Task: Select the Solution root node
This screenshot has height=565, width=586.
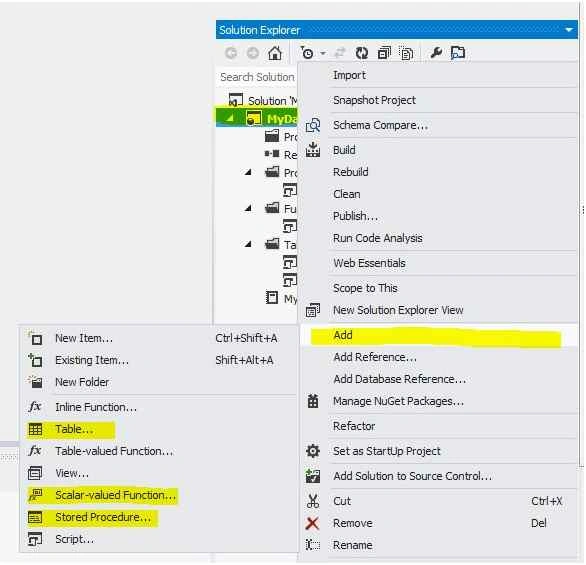Action: [x=263, y=101]
